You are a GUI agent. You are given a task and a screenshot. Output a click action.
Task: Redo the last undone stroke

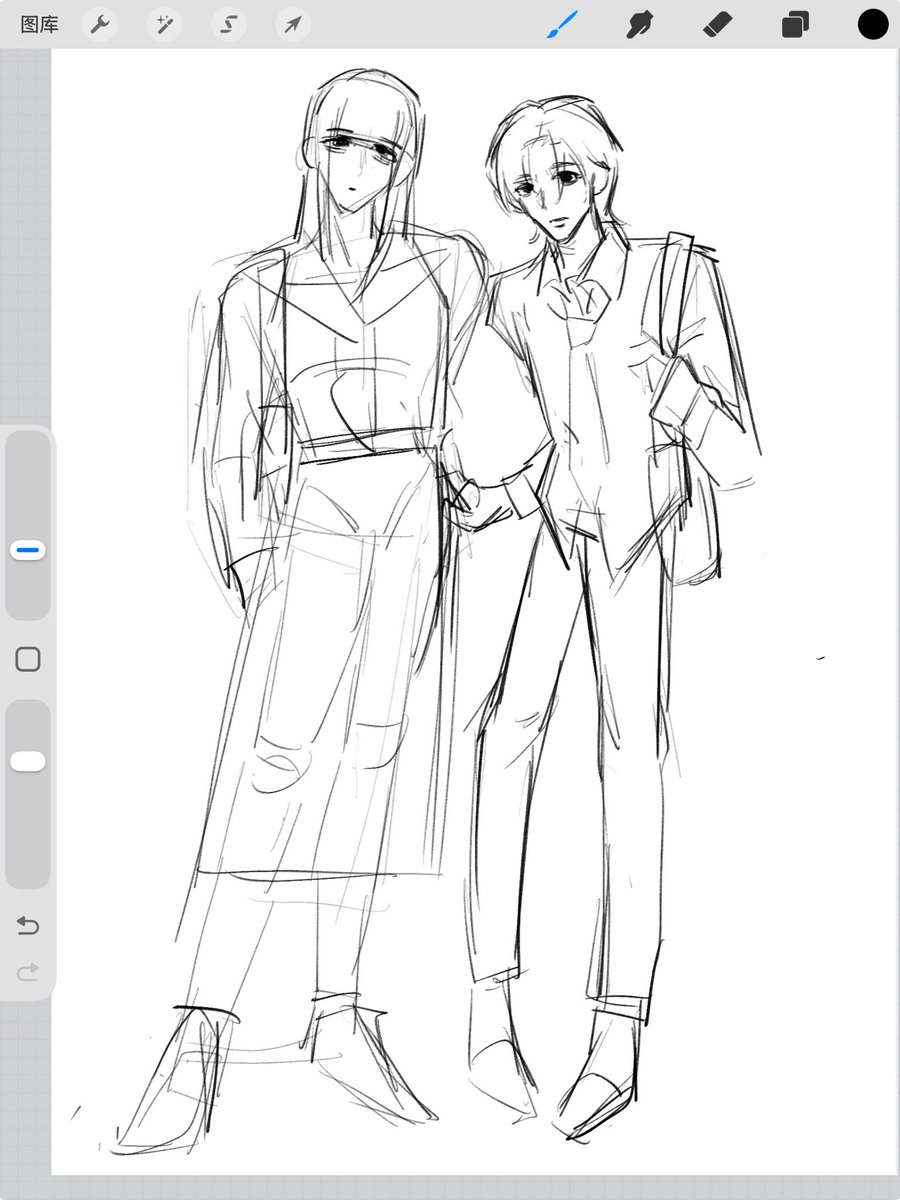point(28,971)
